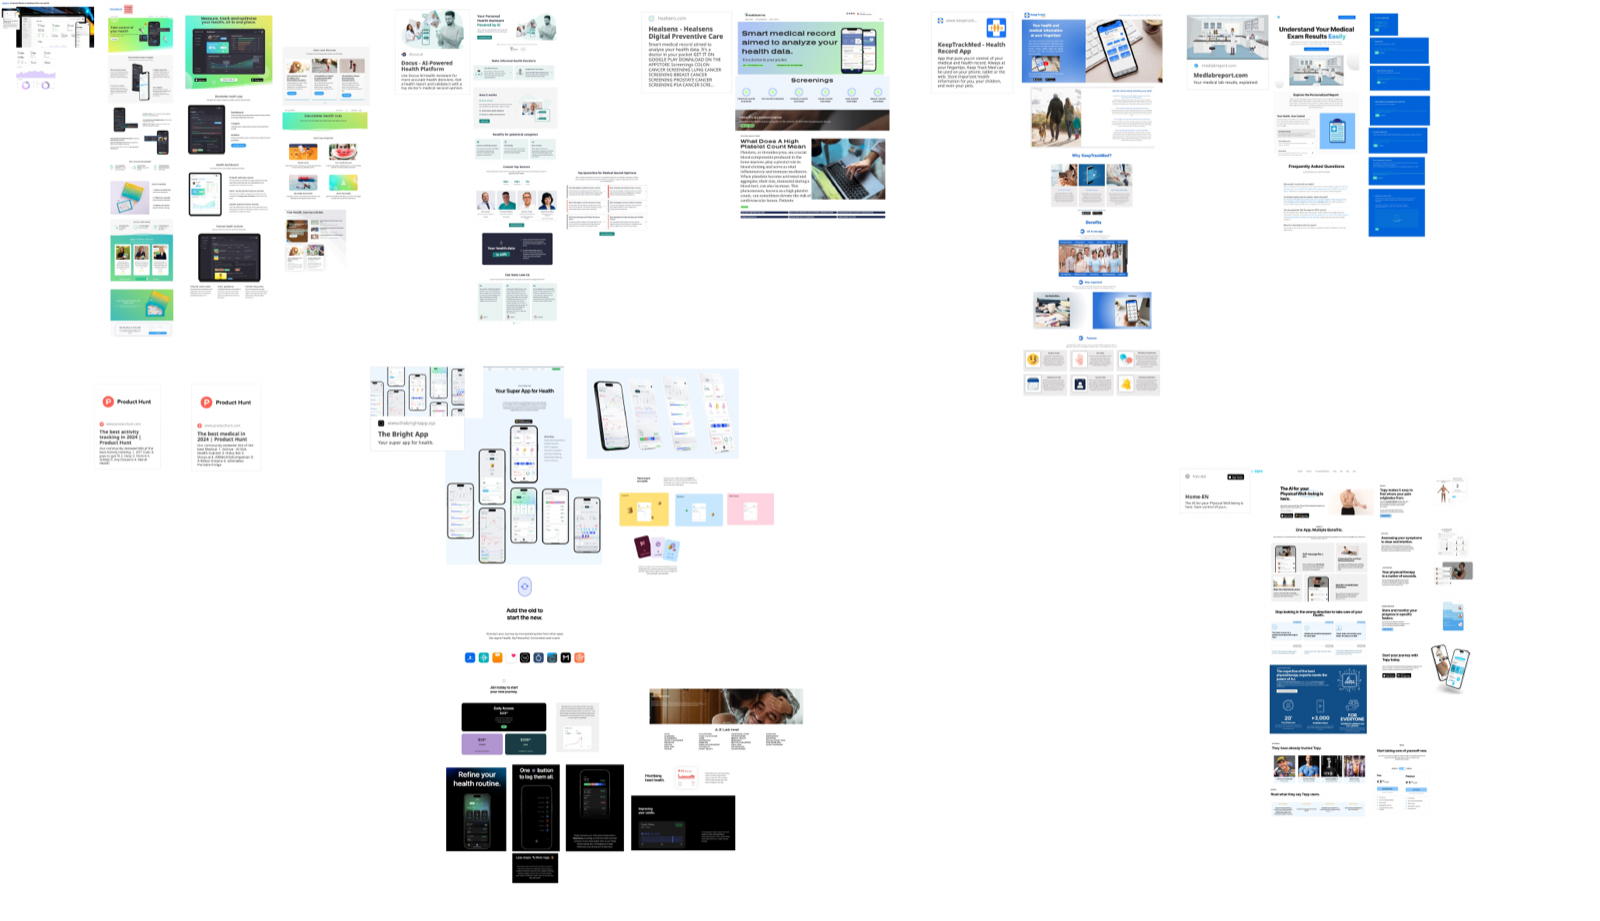Click the dark ID badge feature icon

1079,384
